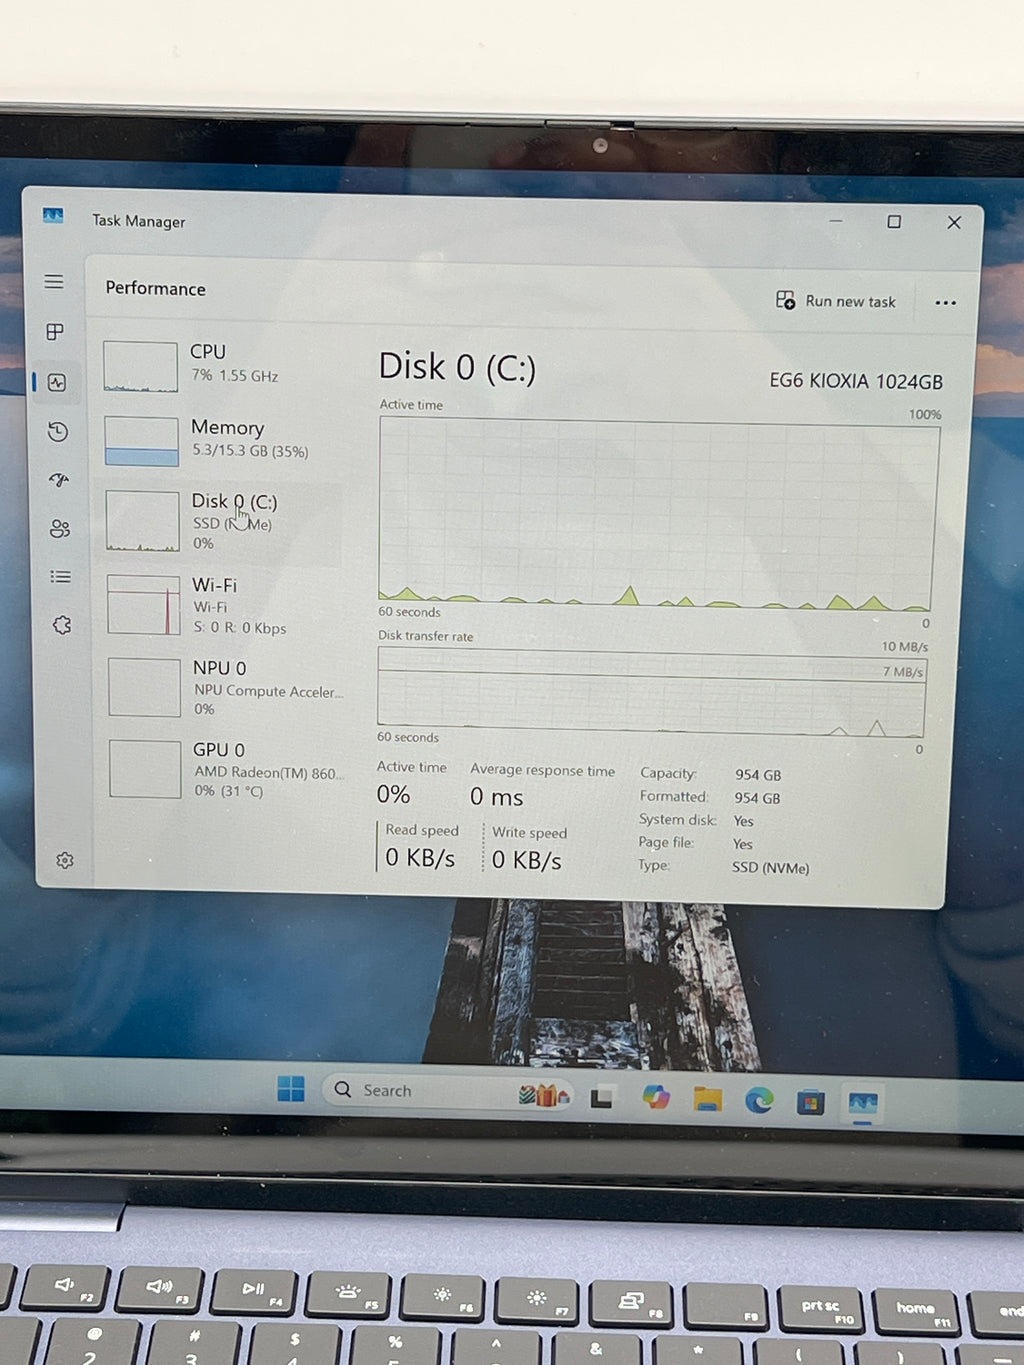The image size is (1024, 1365).
Task: Click the Run new task button
Action: click(836, 301)
